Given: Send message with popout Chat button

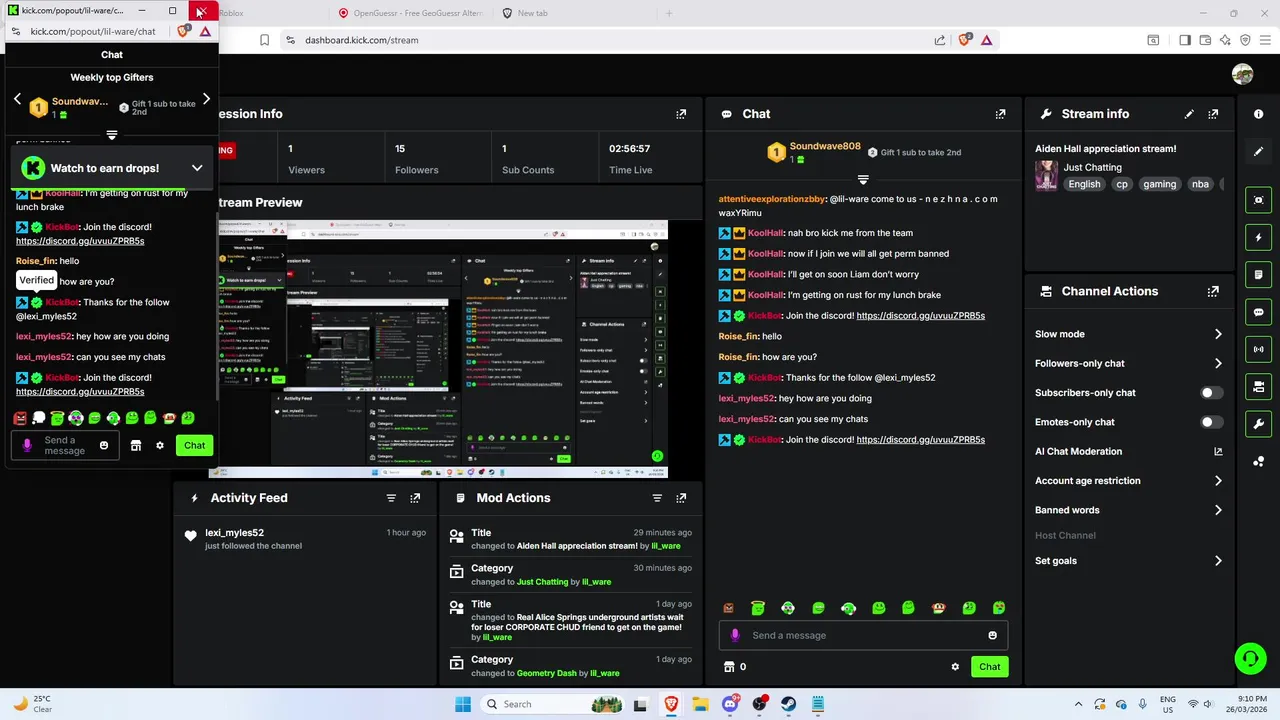Looking at the screenshot, I should click(194, 446).
